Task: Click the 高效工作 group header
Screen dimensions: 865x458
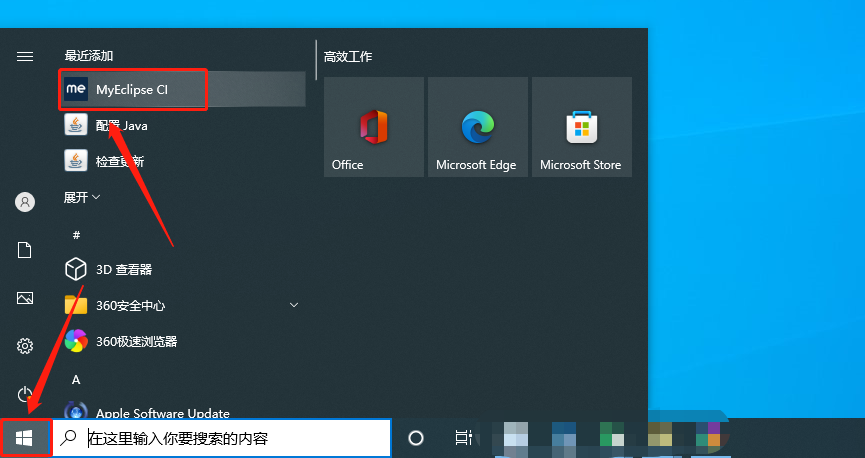Action: (348, 56)
